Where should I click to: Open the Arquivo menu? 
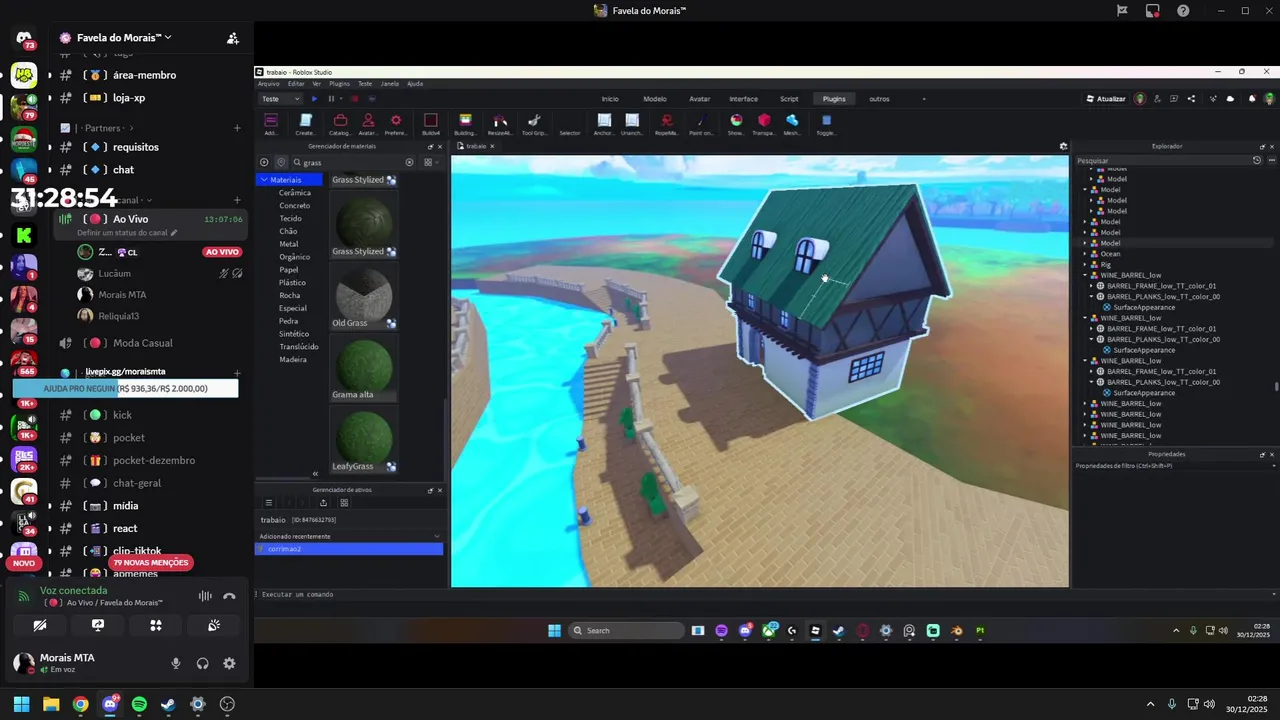click(268, 84)
